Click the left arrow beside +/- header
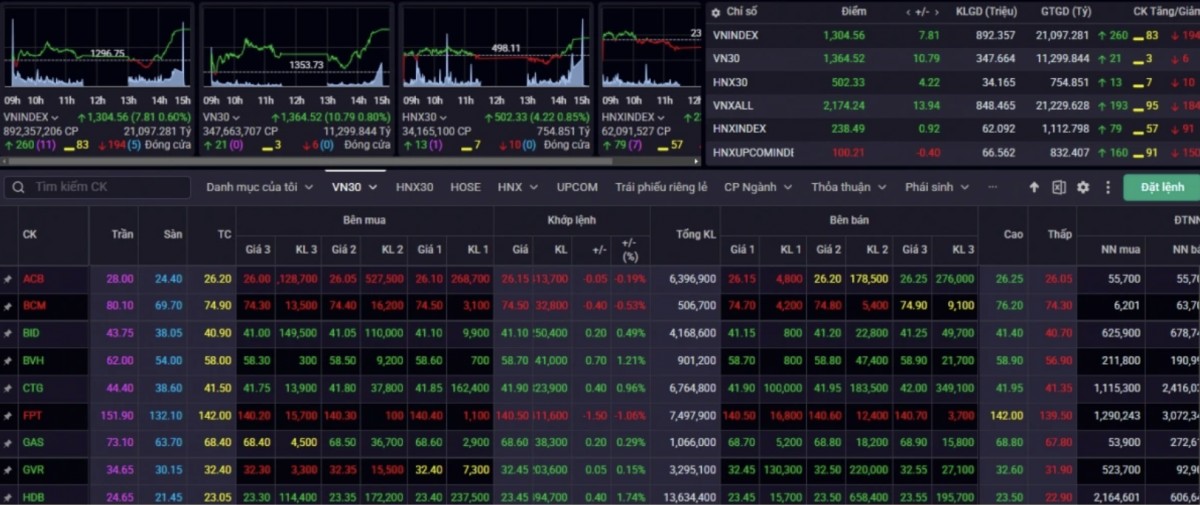The height and width of the screenshot is (505, 1200). pyautogui.click(x=909, y=12)
